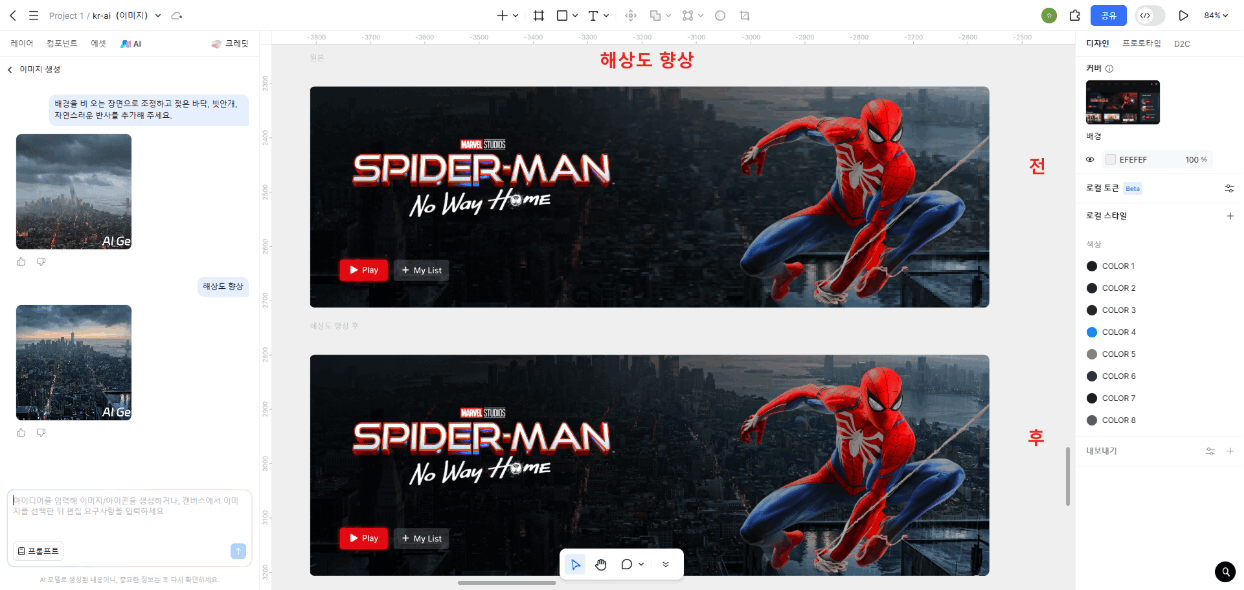Switch to the 프로토타입 tab
The height and width of the screenshot is (590, 1244).
click(x=1141, y=44)
